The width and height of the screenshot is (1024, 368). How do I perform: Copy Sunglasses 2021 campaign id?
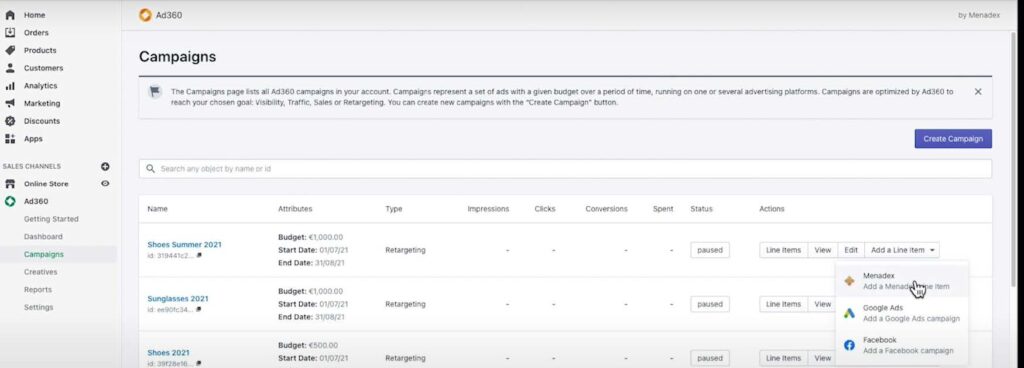pos(199,309)
